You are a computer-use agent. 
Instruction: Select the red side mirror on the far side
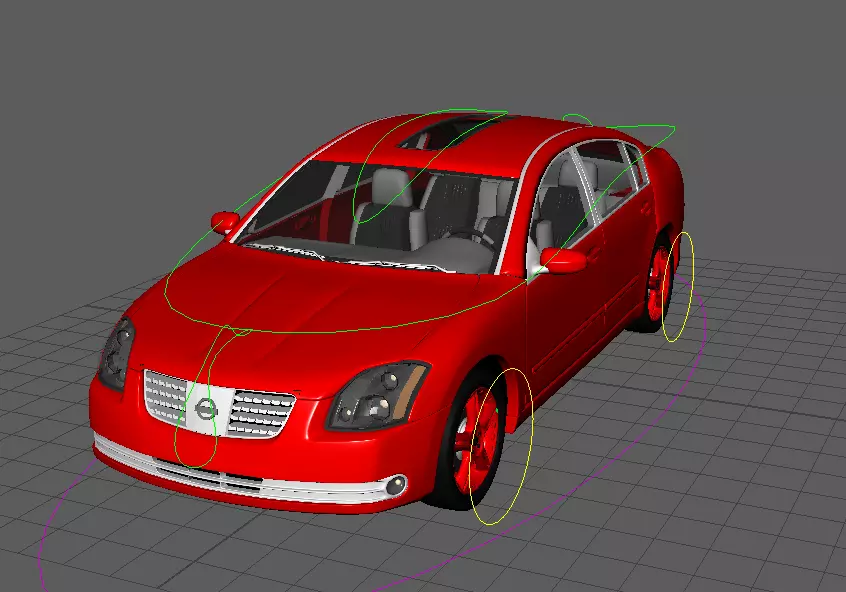tap(225, 222)
